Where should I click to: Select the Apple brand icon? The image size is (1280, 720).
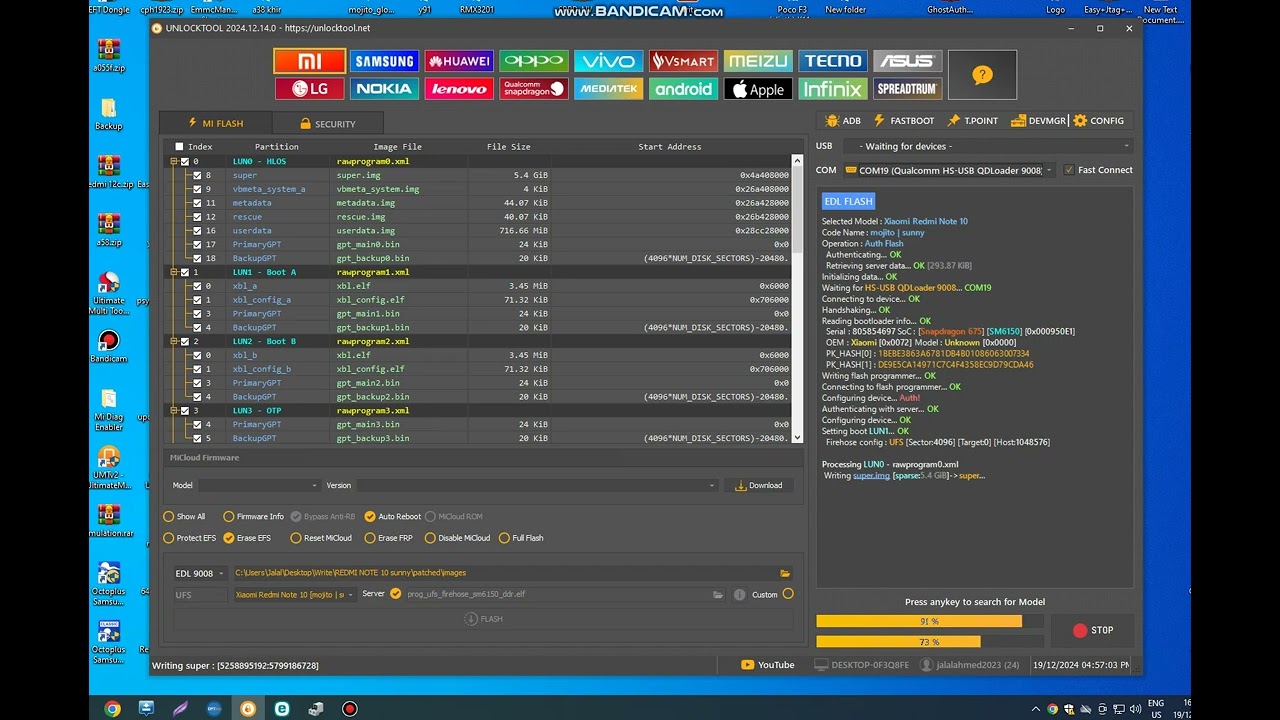coord(758,89)
